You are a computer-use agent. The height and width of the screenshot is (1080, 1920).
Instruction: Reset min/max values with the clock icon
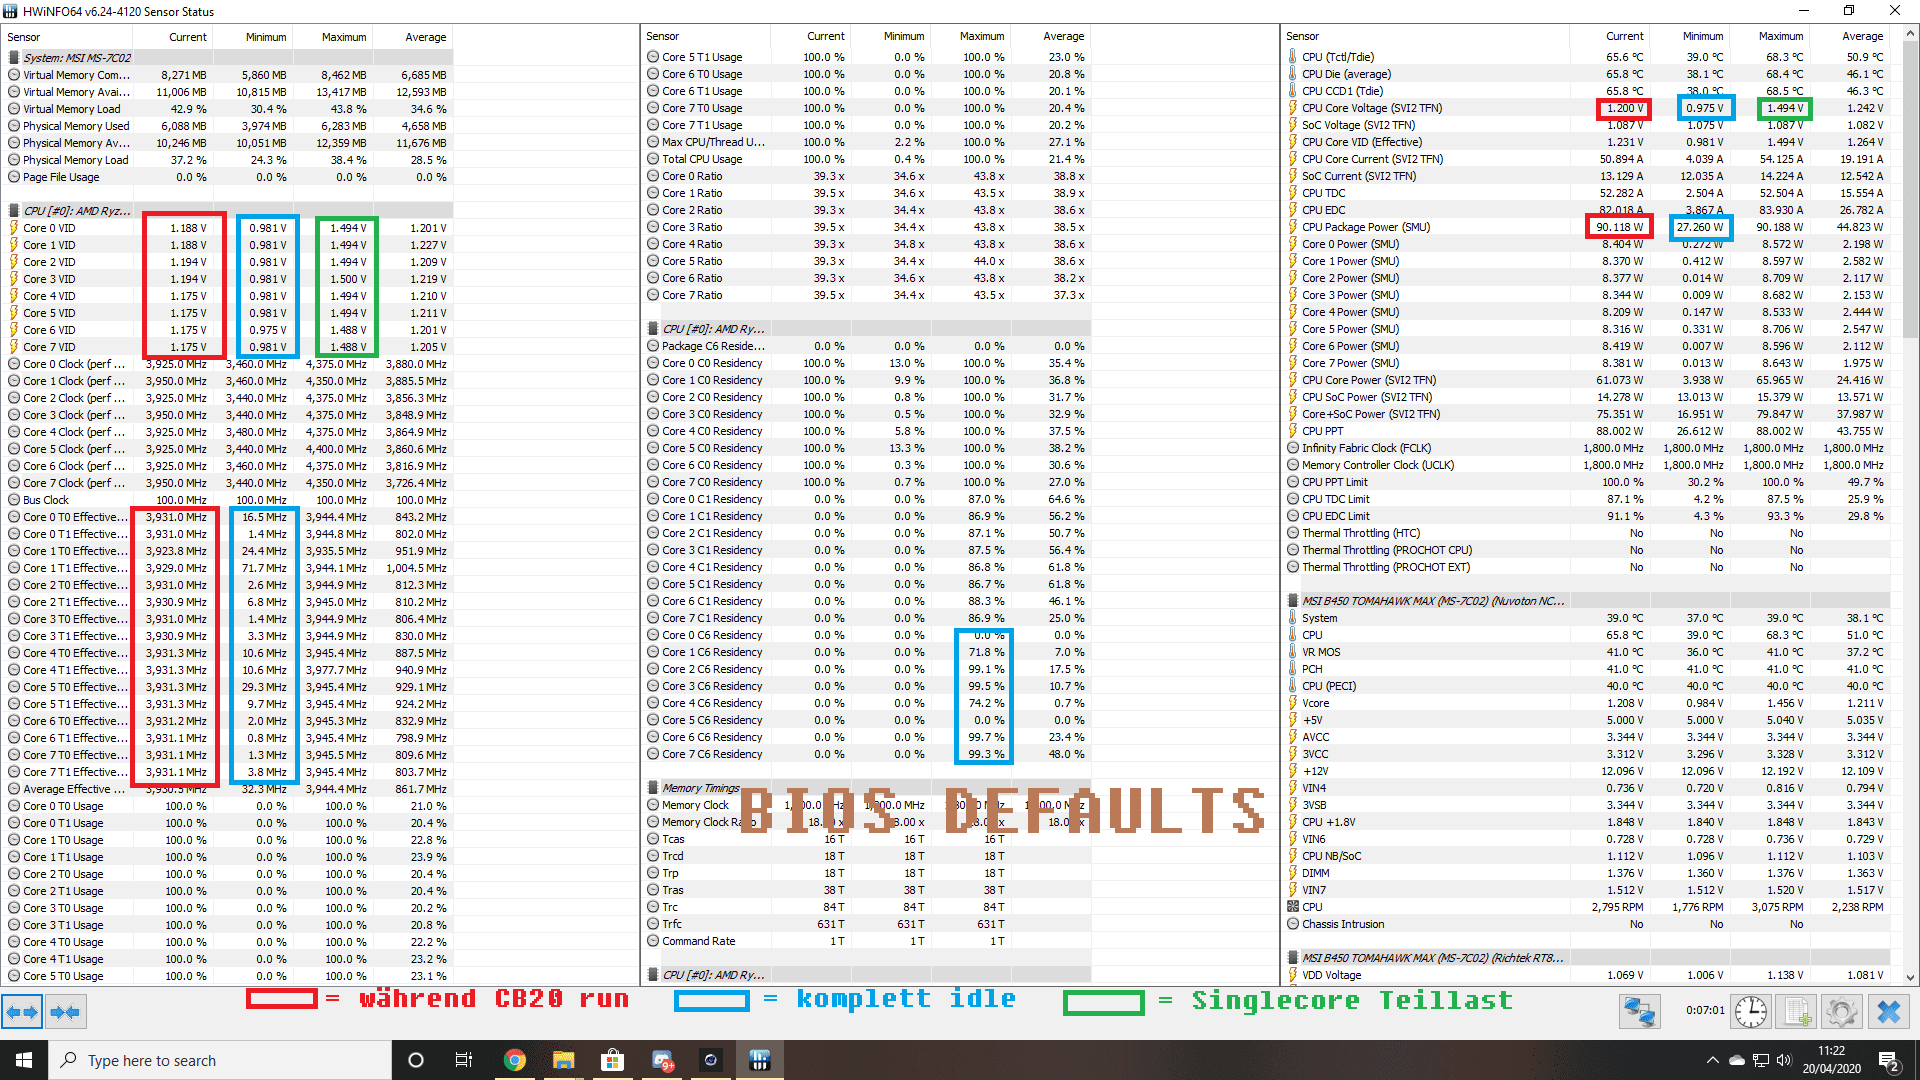(x=1750, y=1012)
